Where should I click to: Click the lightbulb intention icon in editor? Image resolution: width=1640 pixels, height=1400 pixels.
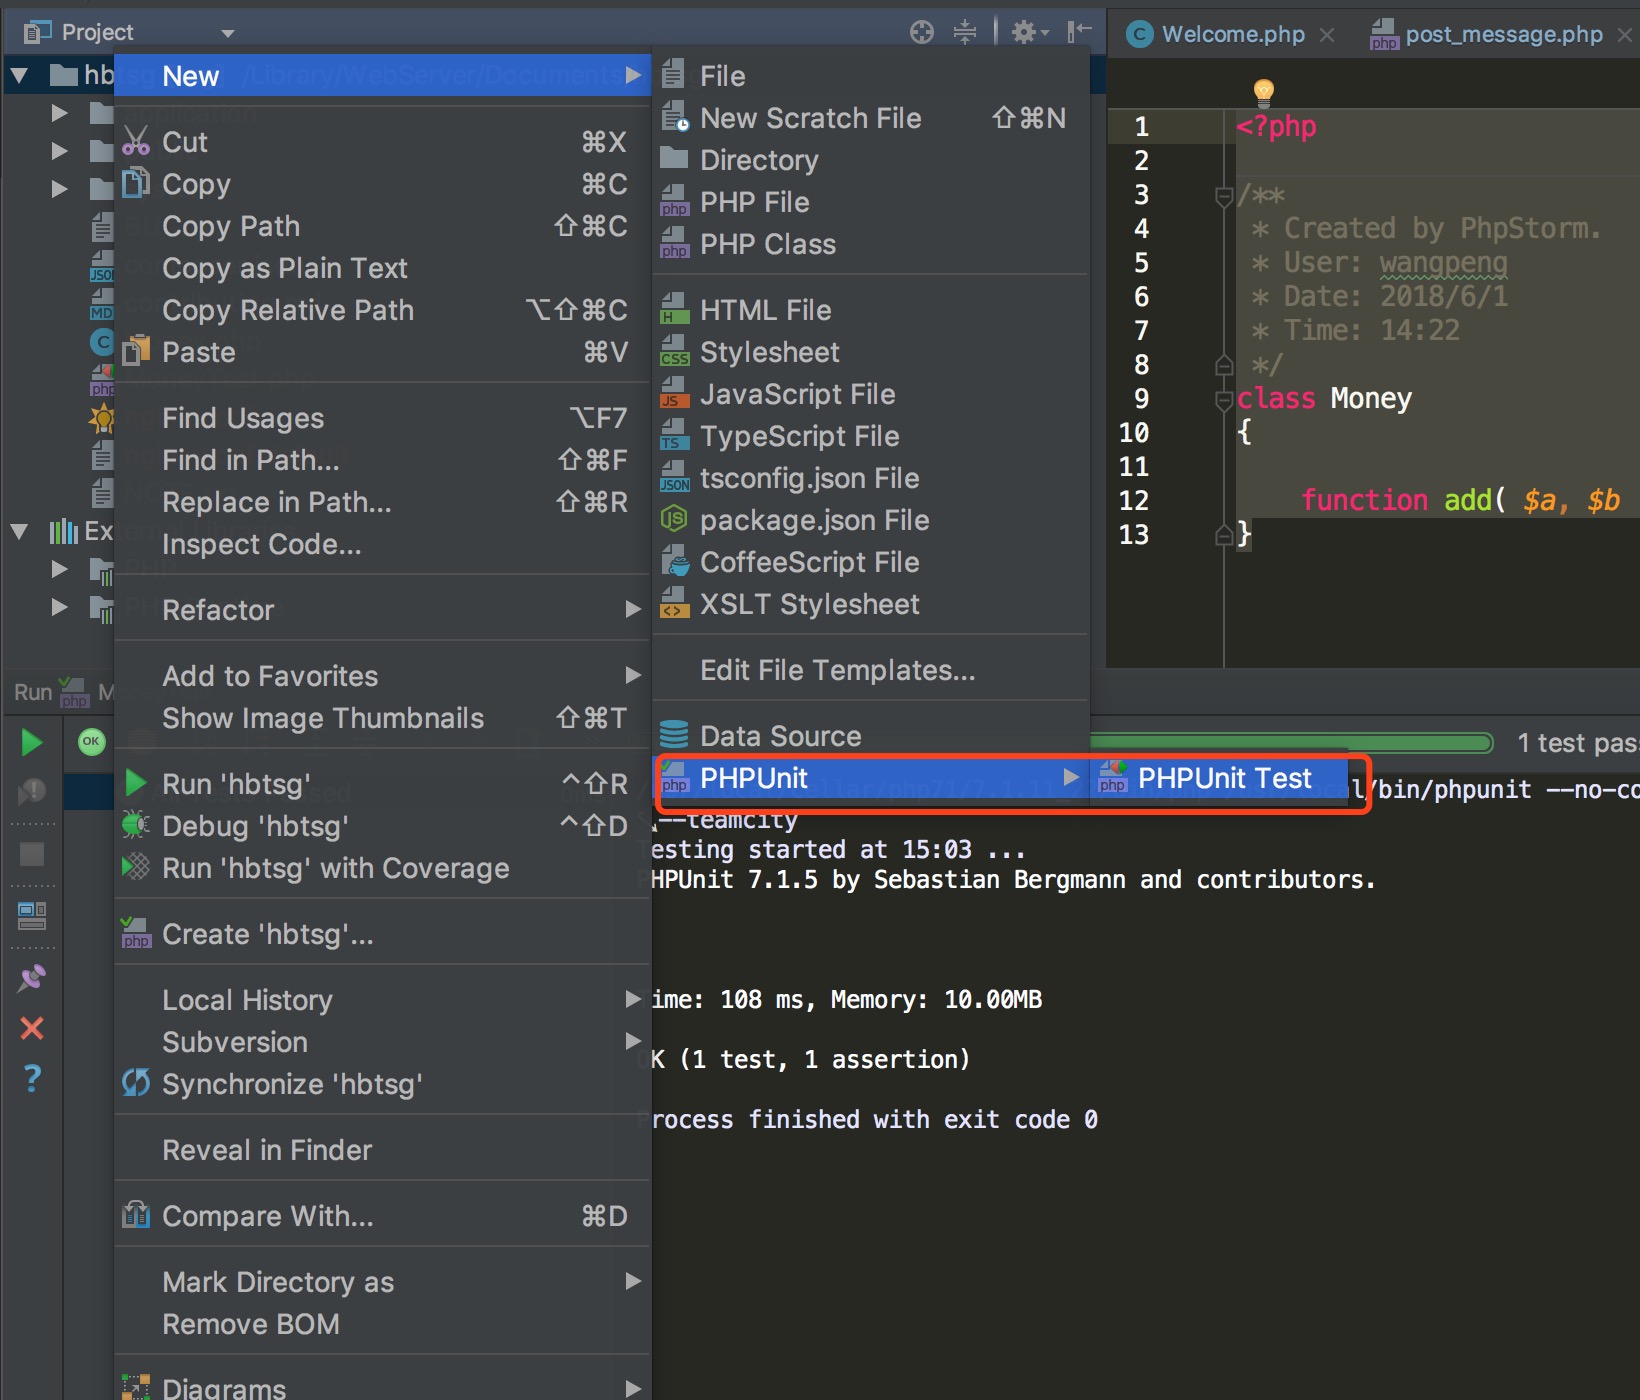coord(1264,92)
